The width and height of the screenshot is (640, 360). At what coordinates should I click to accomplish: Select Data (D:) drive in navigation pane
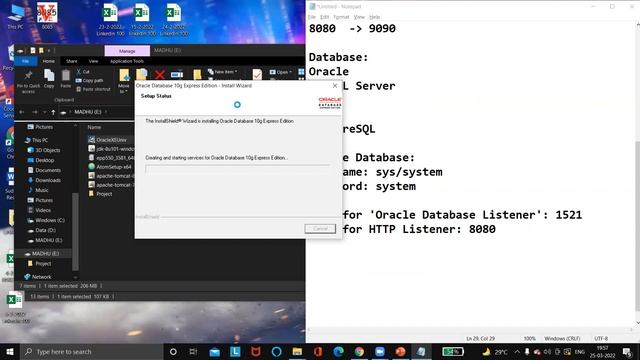(45, 230)
